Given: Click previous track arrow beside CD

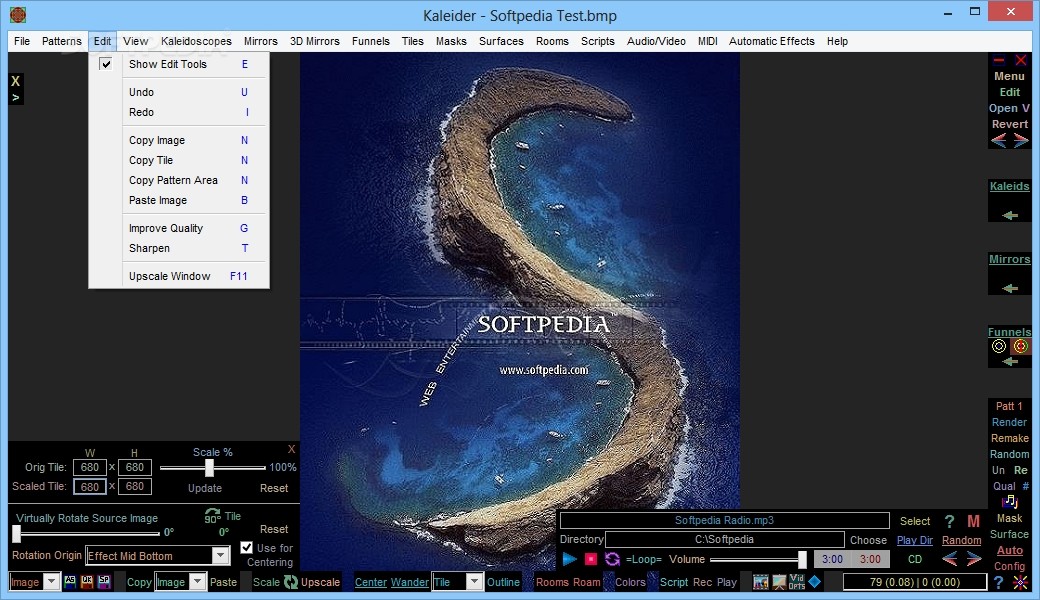Looking at the screenshot, I should [950, 559].
